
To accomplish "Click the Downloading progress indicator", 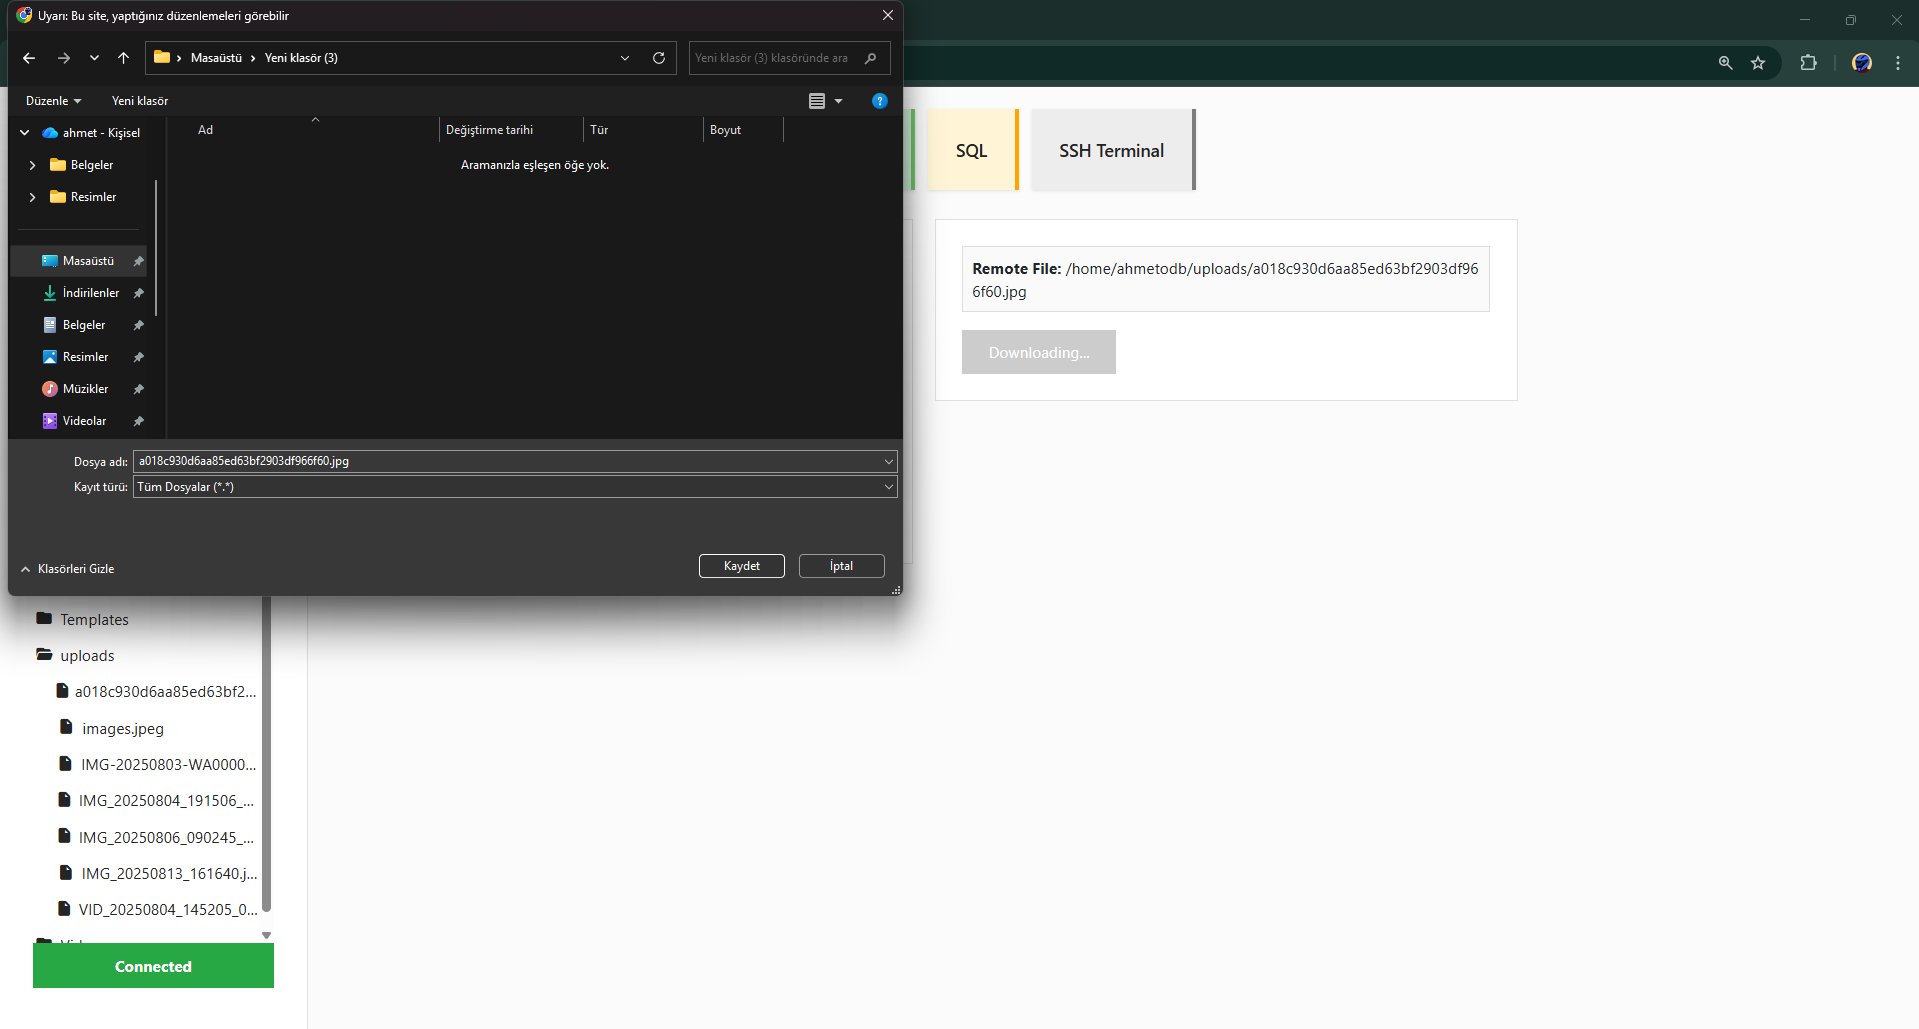I will tap(1038, 352).
